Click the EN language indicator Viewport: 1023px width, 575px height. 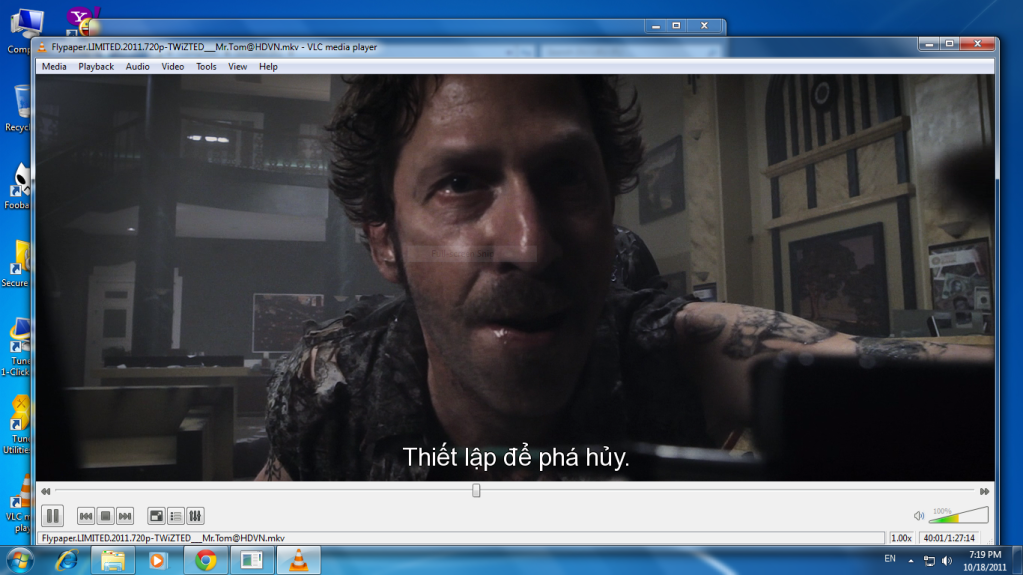pos(890,559)
